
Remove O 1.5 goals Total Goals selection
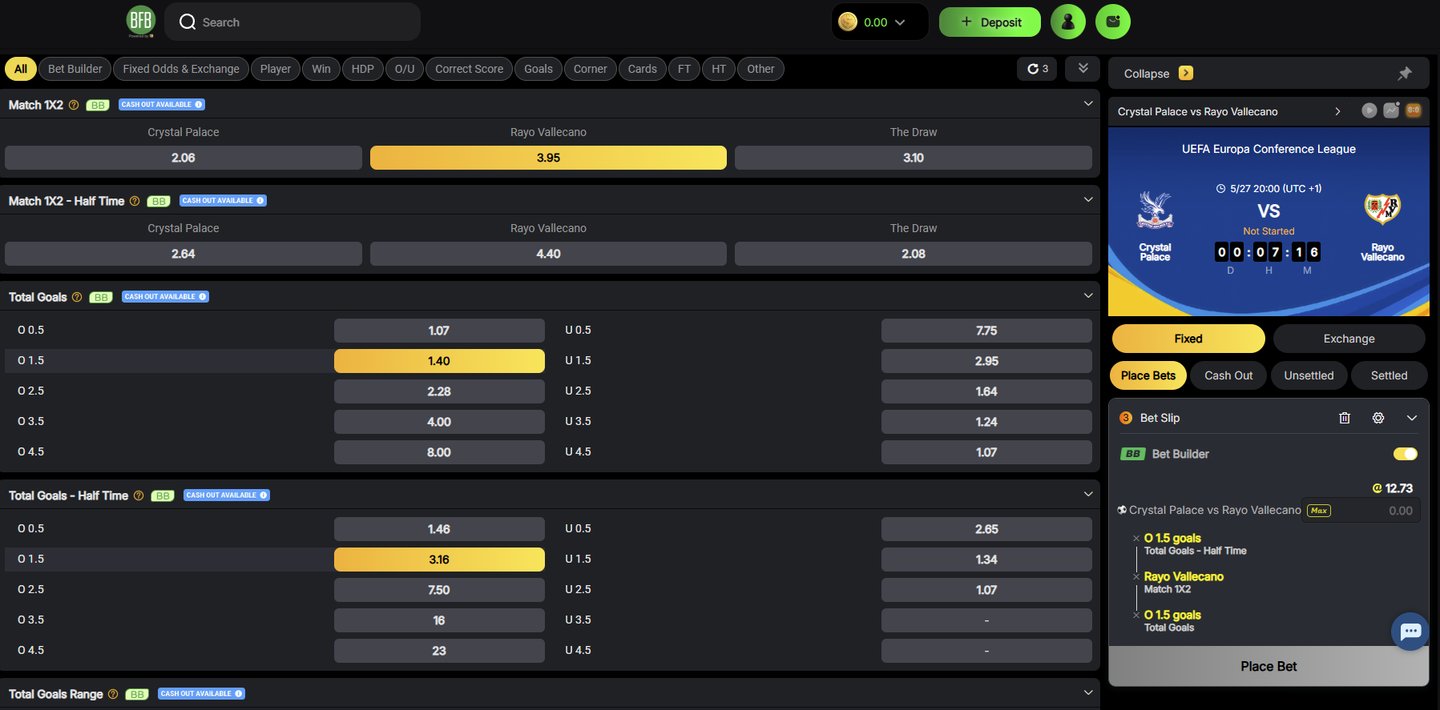[x=1136, y=616]
